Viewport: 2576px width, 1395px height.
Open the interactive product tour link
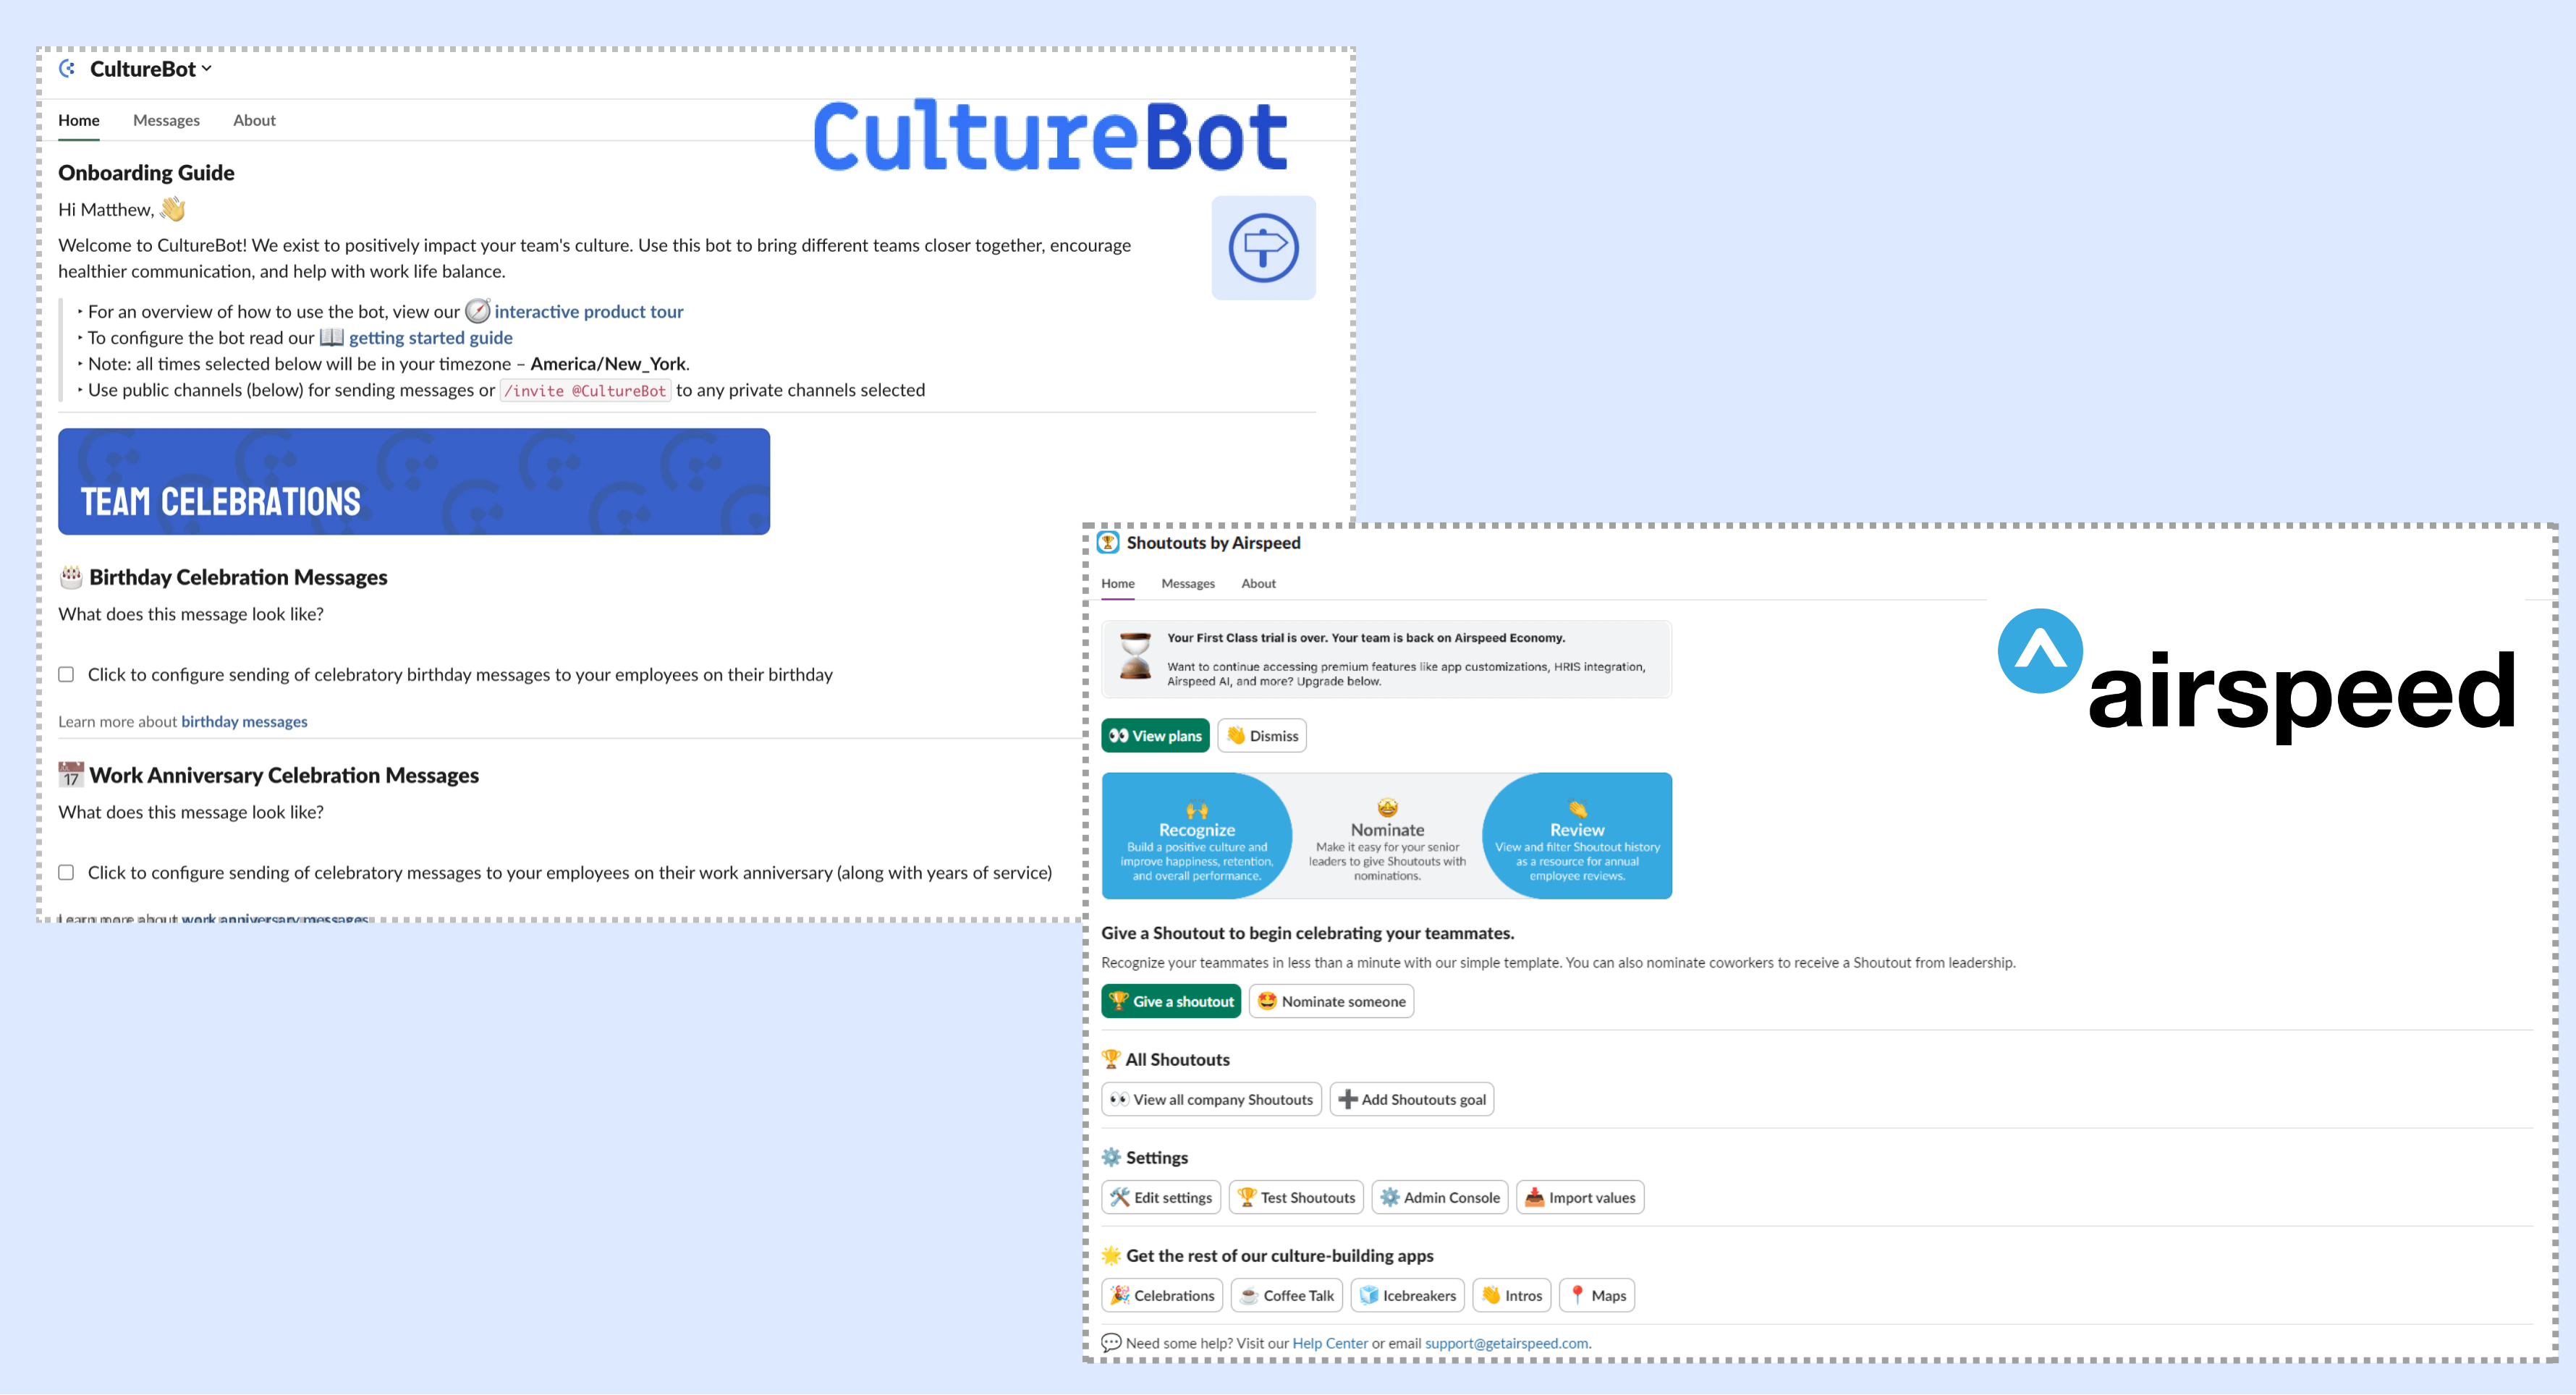[x=588, y=311]
